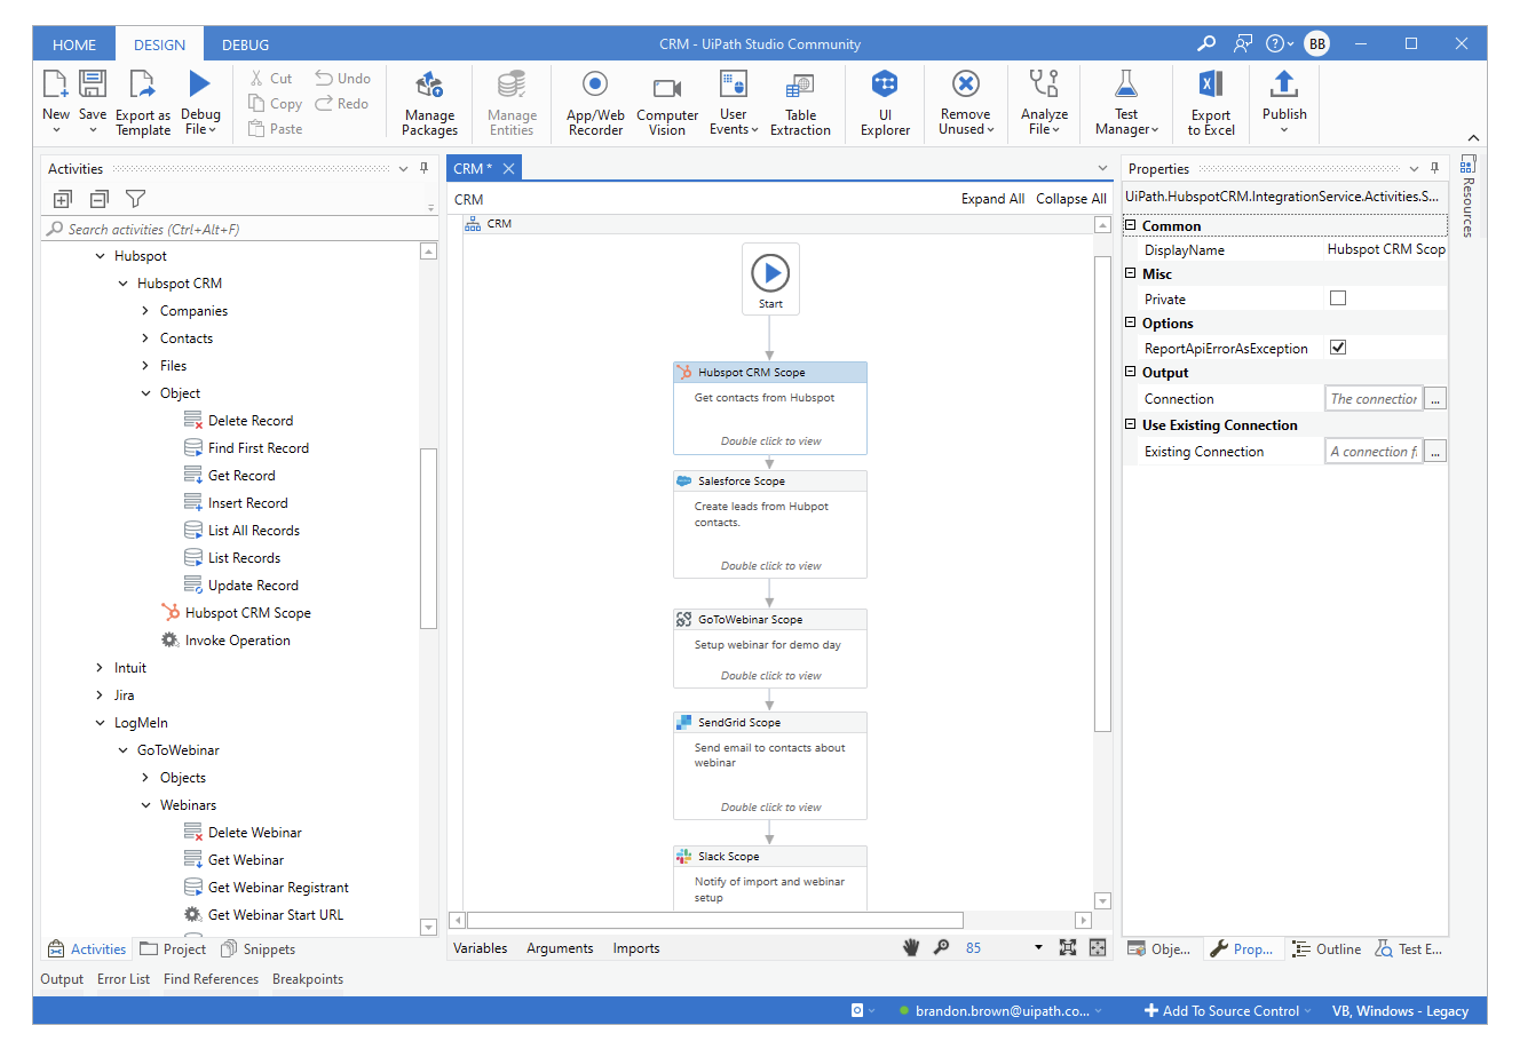1518x1044 pixels.
Task: Open Test Manager icon
Action: (1126, 84)
